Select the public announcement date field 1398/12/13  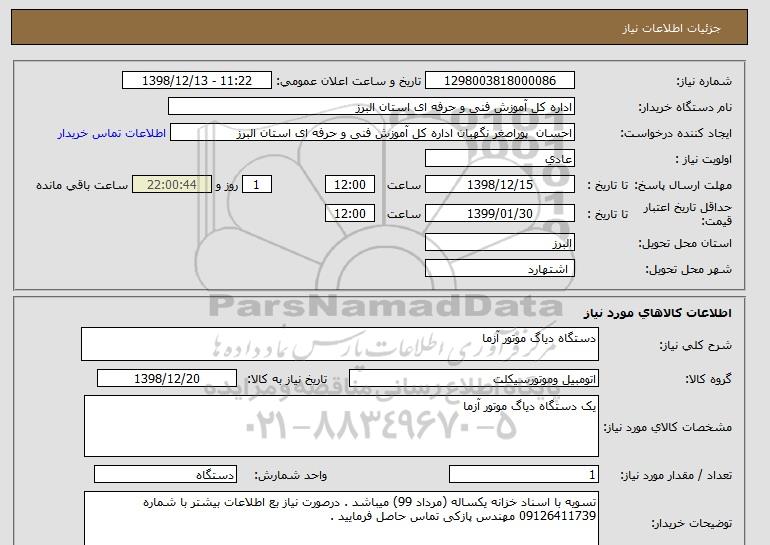tap(196, 81)
